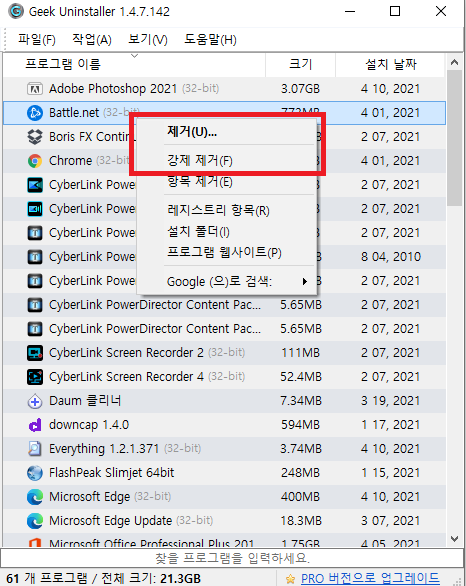Image resolution: width=466 pixels, height=586 pixels.
Task: Click the 594MB size value
Action: (x=300, y=425)
